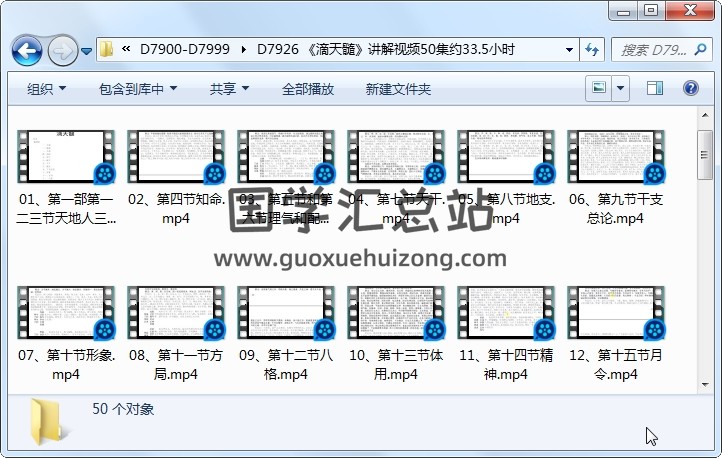This screenshot has height=459, width=722.
Task: Select video 08、第十一节方局.mp4
Action: coord(176,334)
